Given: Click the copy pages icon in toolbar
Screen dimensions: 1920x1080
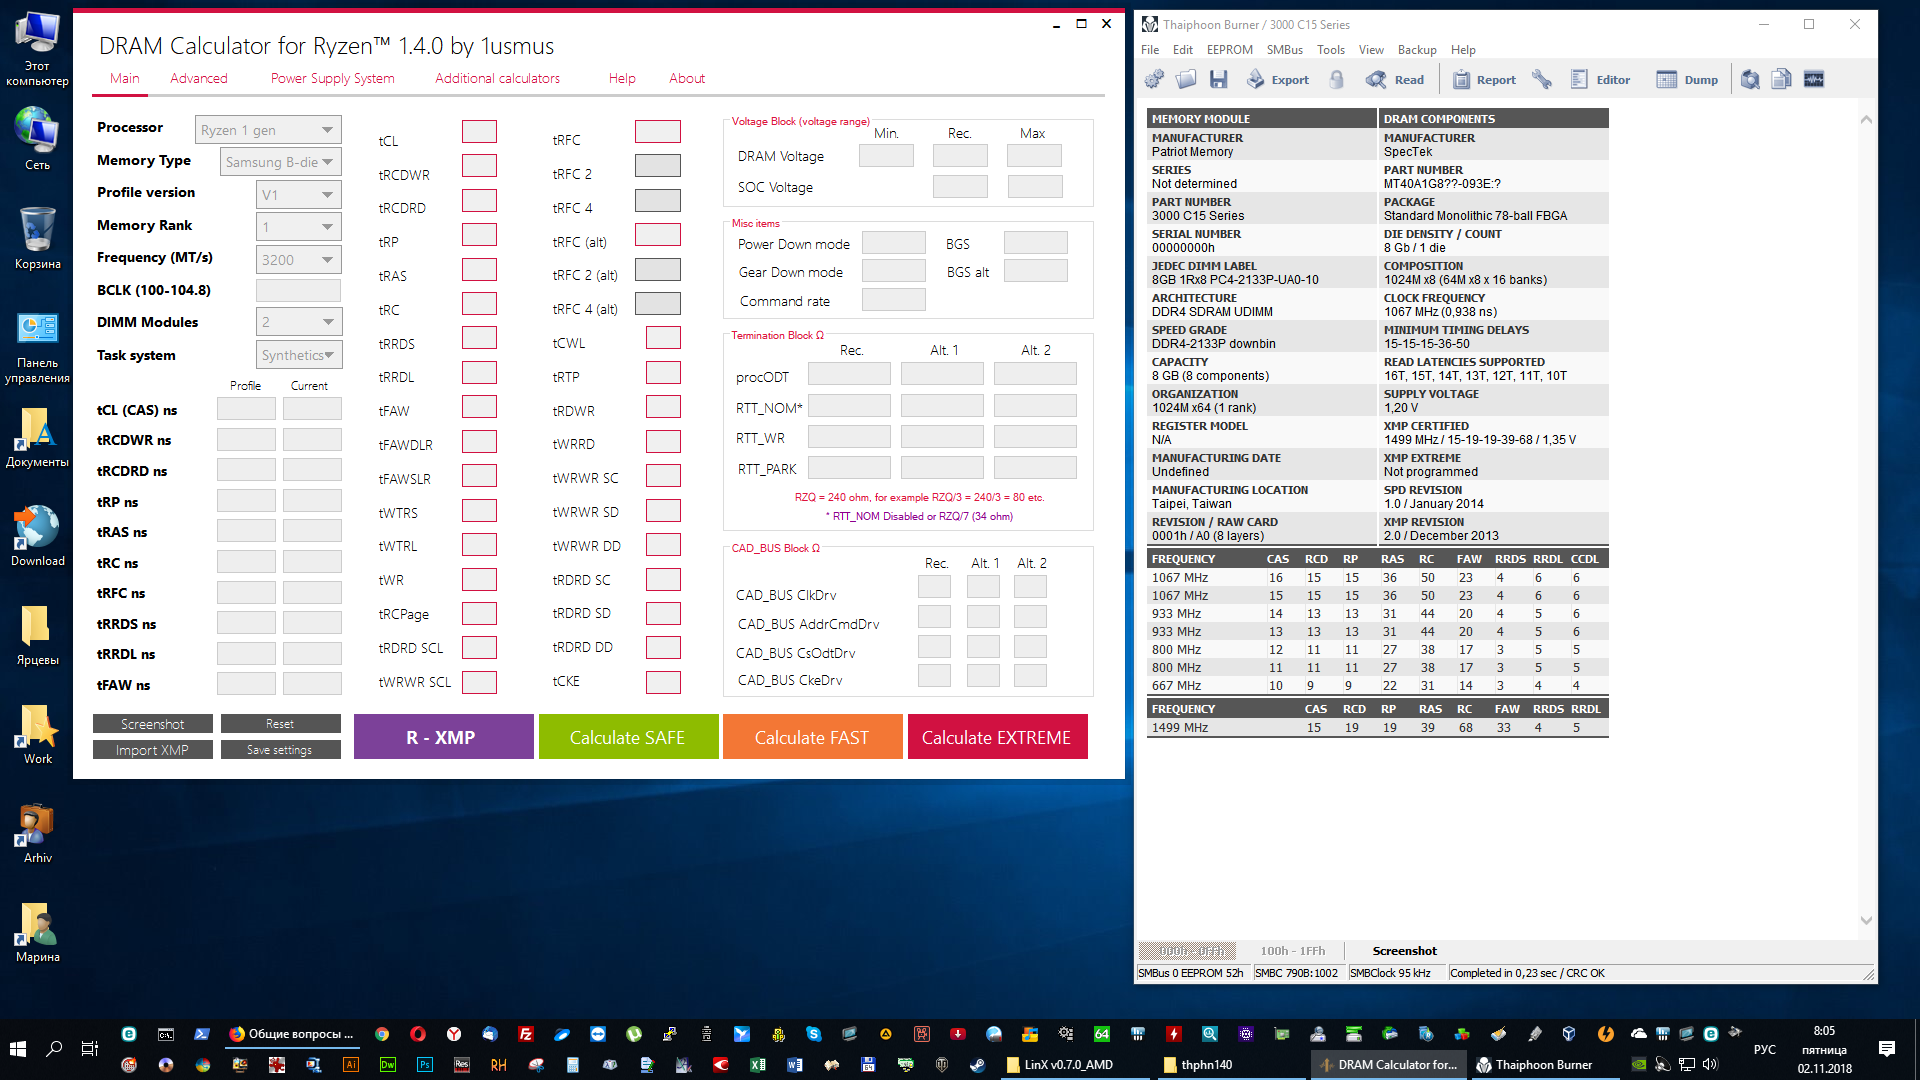Looking at the screenshot, I should tap(1781, 80).
